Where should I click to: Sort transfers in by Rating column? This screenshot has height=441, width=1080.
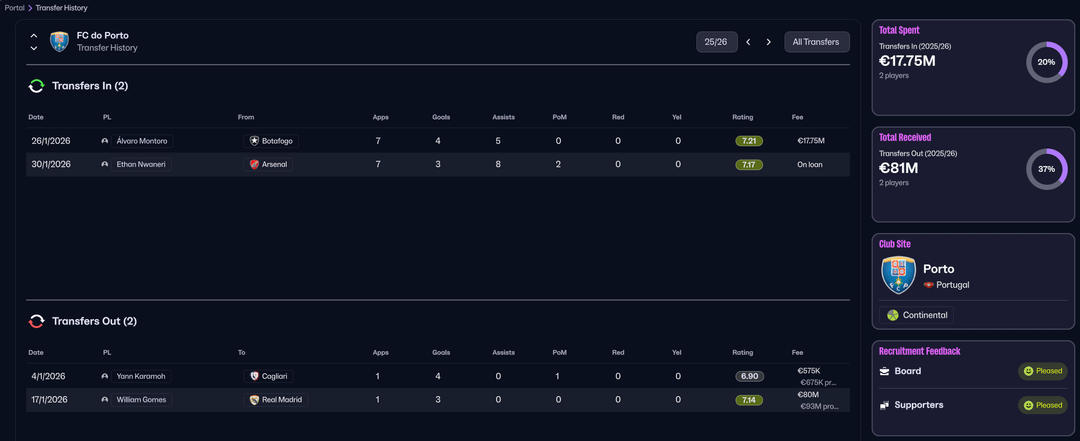[x=742, y=117]
